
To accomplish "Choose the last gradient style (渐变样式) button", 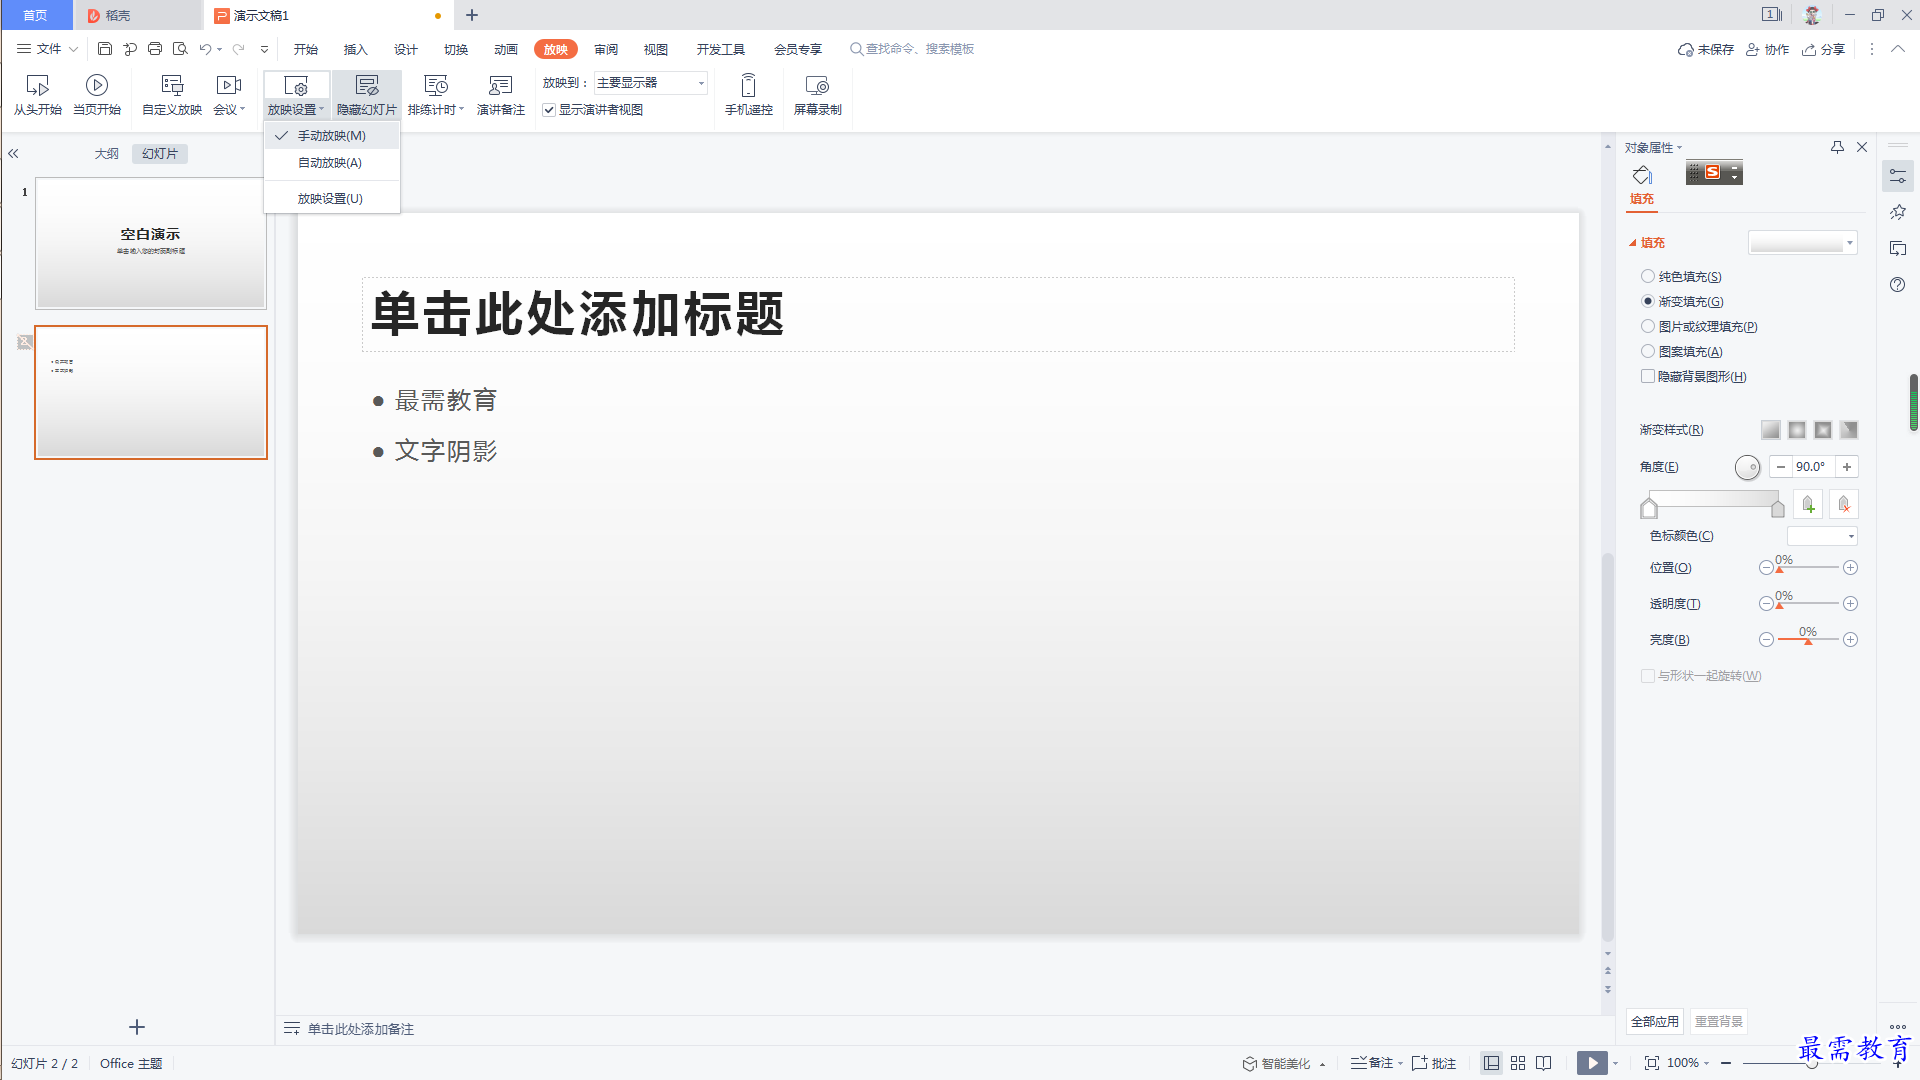I will [1849, 430].
